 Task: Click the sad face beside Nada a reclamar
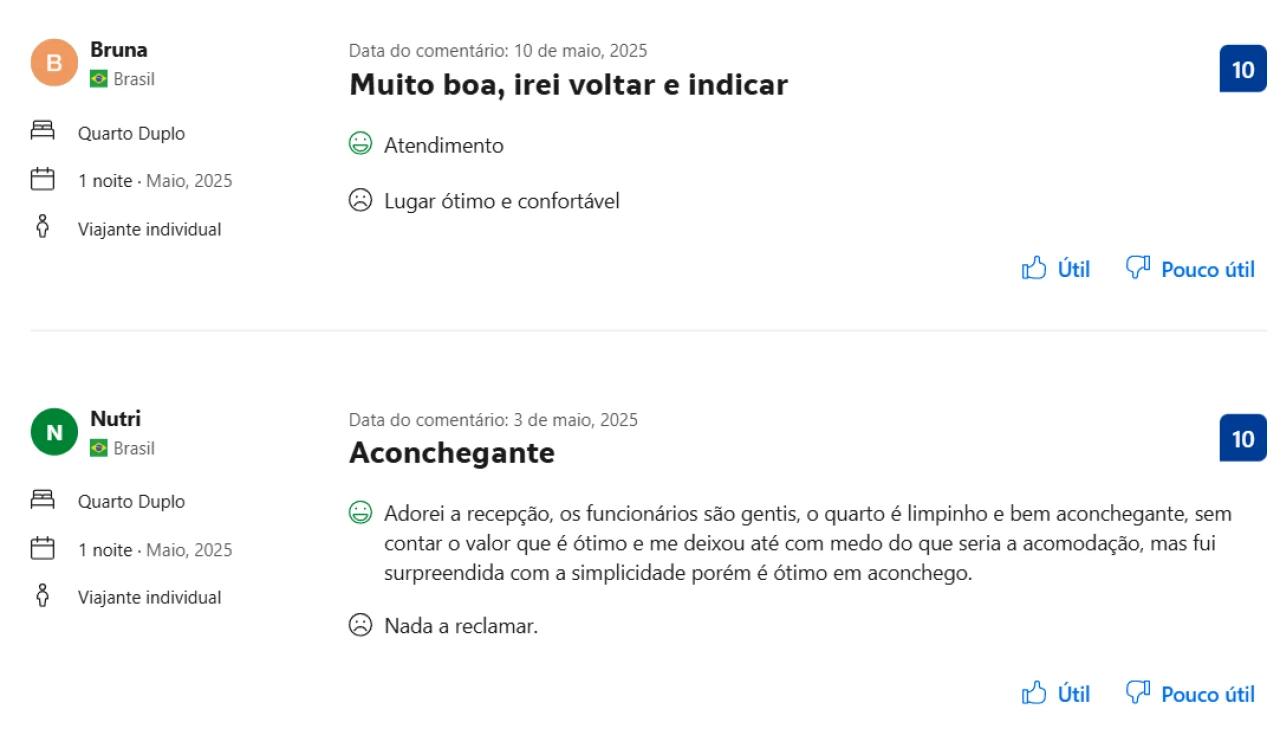(x=360, y=625)
